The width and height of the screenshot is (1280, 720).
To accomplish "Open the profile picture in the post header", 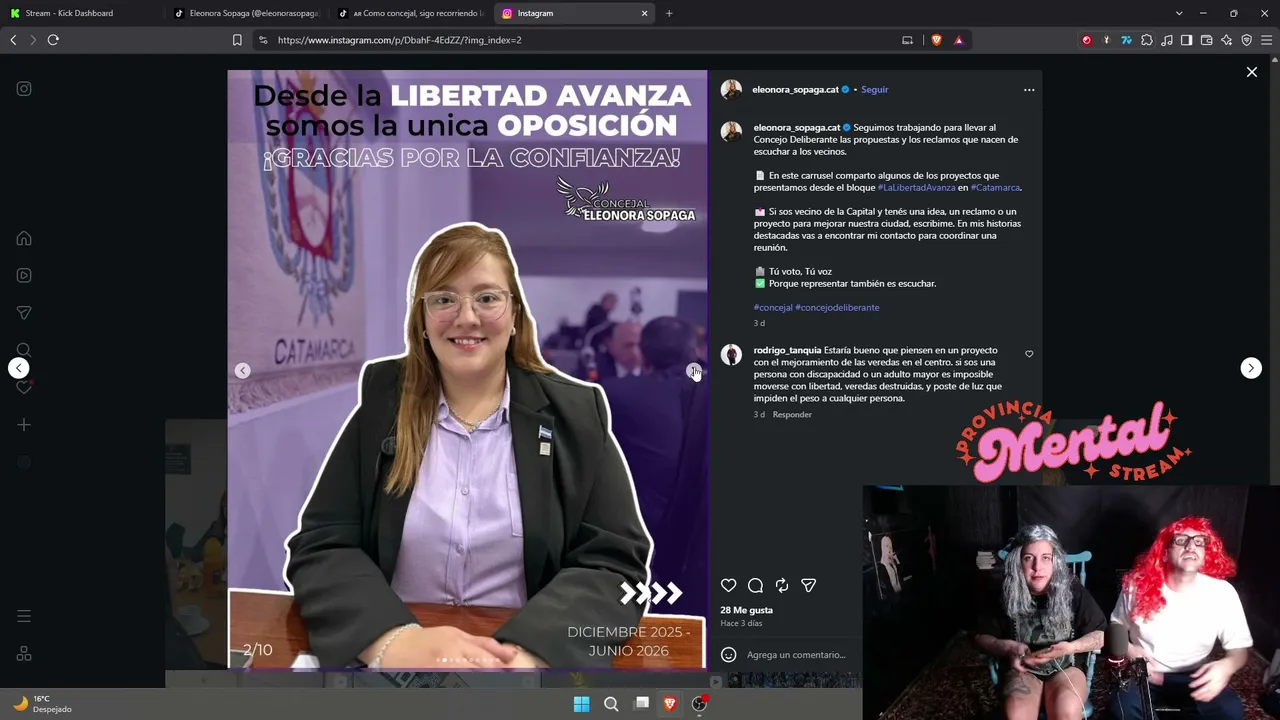I will point(731,90).
